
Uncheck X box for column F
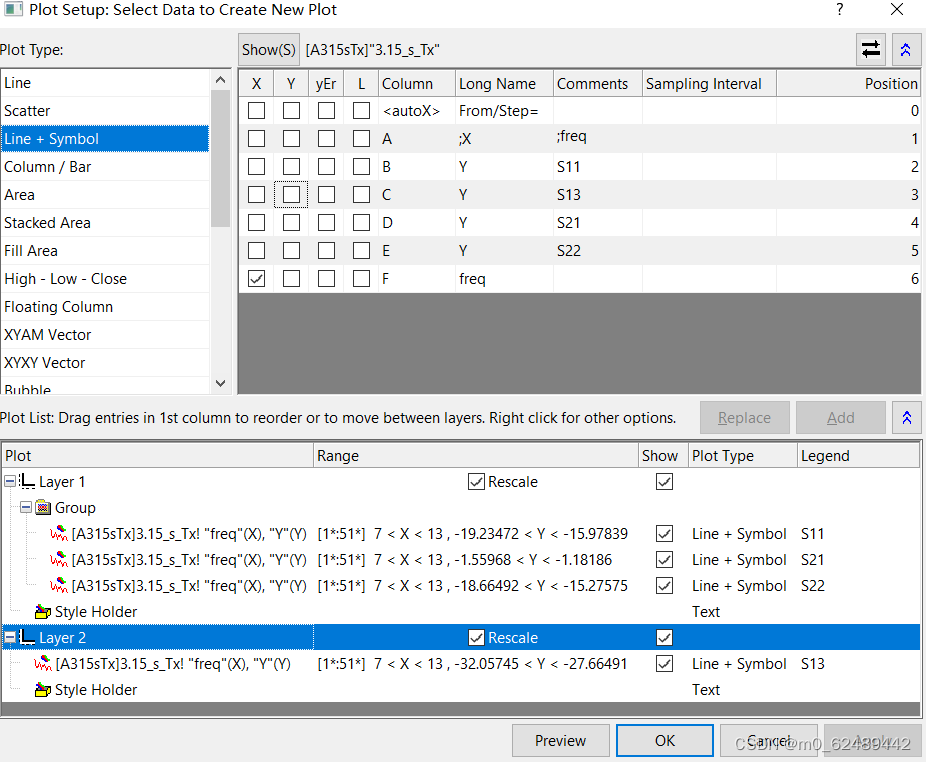[256, 278]
